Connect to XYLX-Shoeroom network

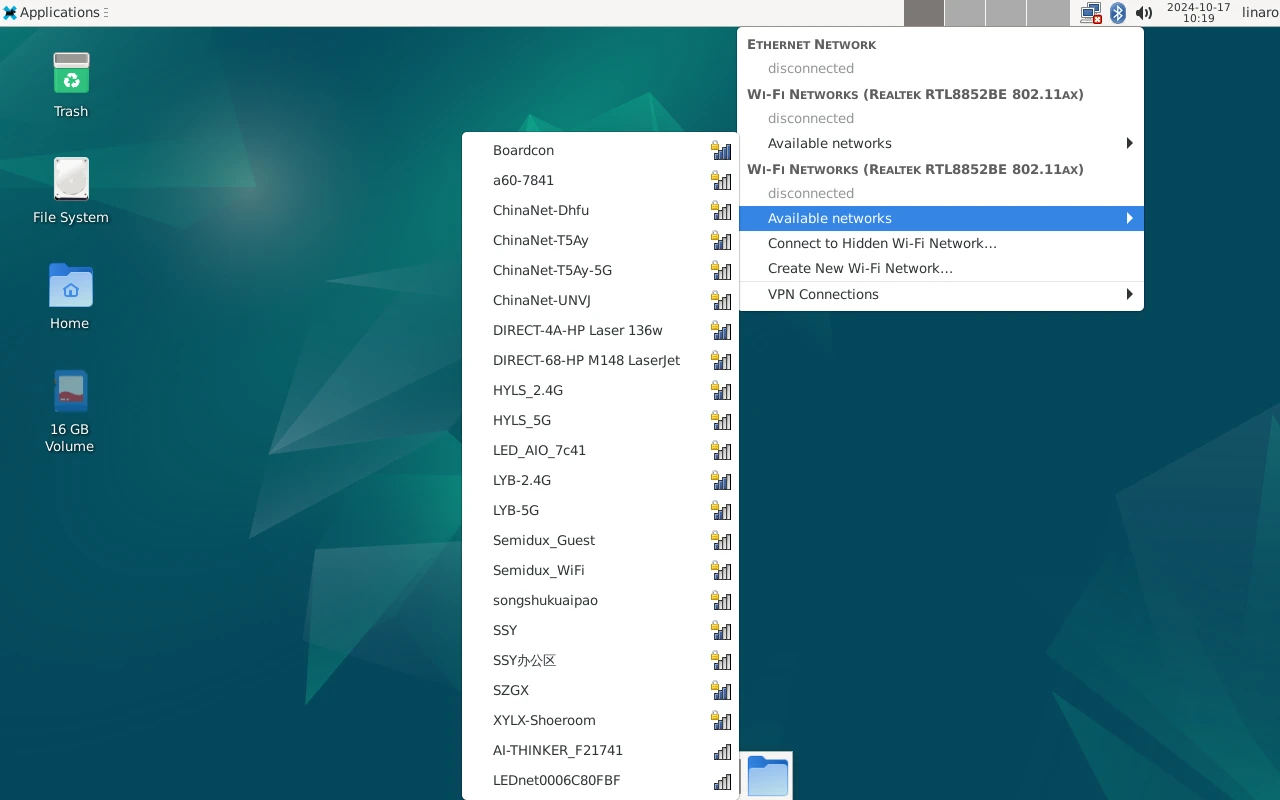pos(600,720)
